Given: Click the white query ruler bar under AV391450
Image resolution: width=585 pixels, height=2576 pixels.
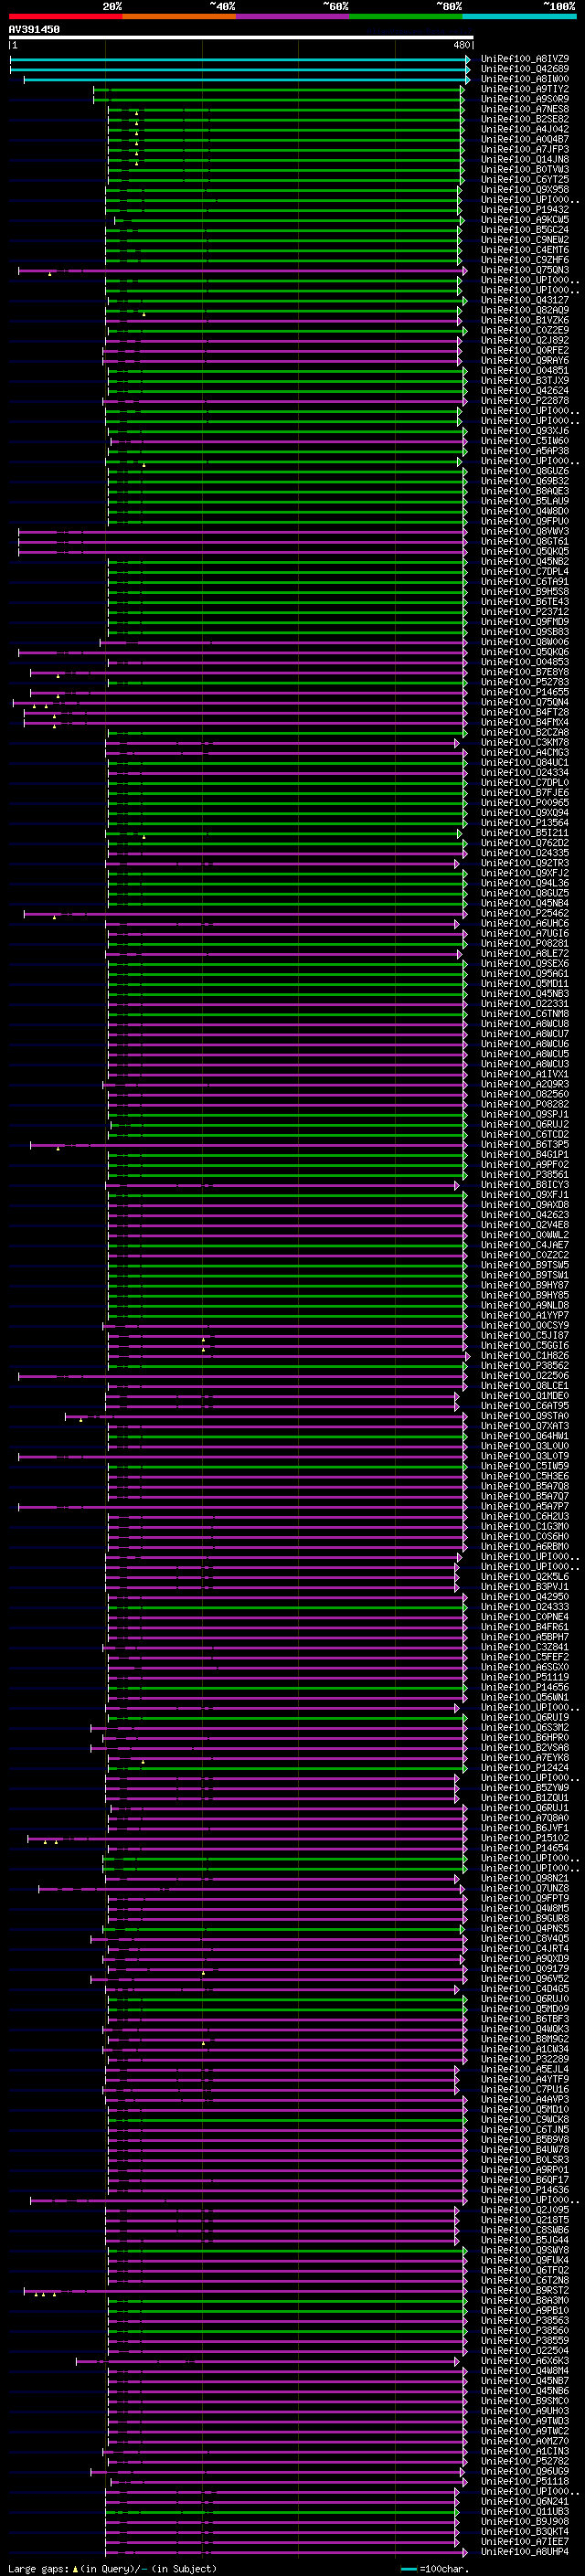Looking at the screenshot, I should point(241,37).
